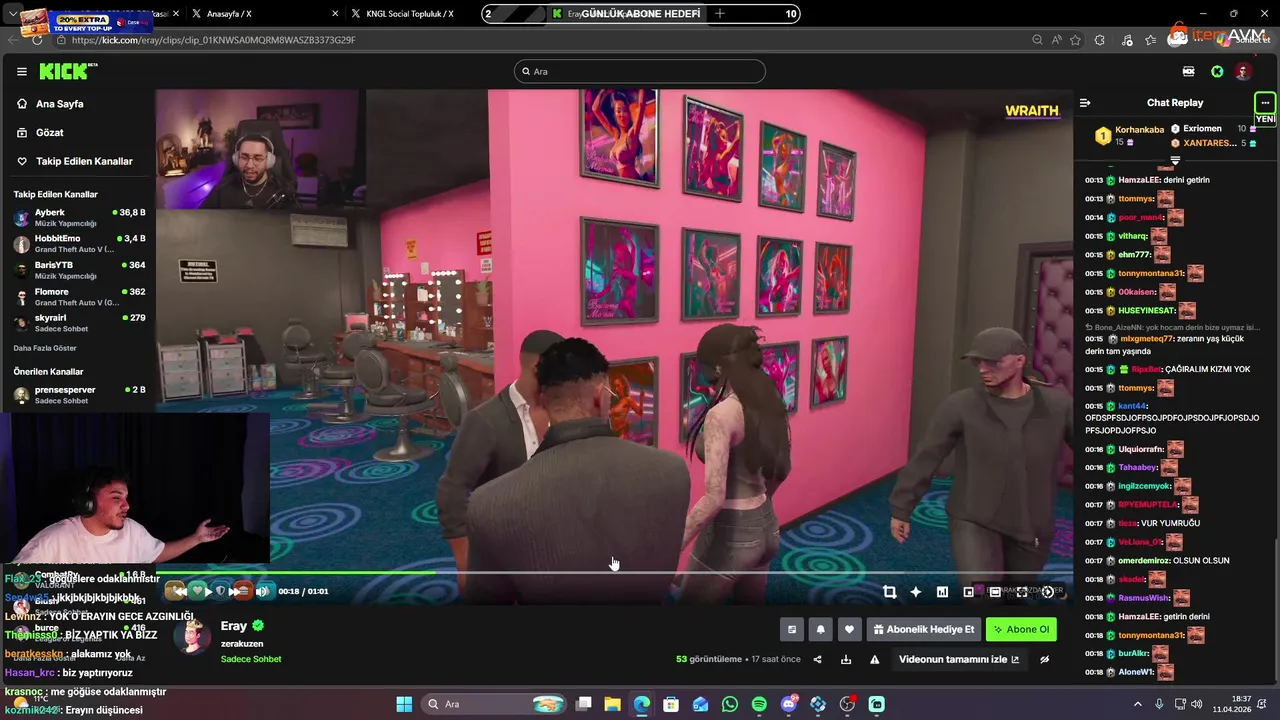Open the clip crop tool icon
Viewport: 1280px width, 720px height.
click(x=889, y=592)
